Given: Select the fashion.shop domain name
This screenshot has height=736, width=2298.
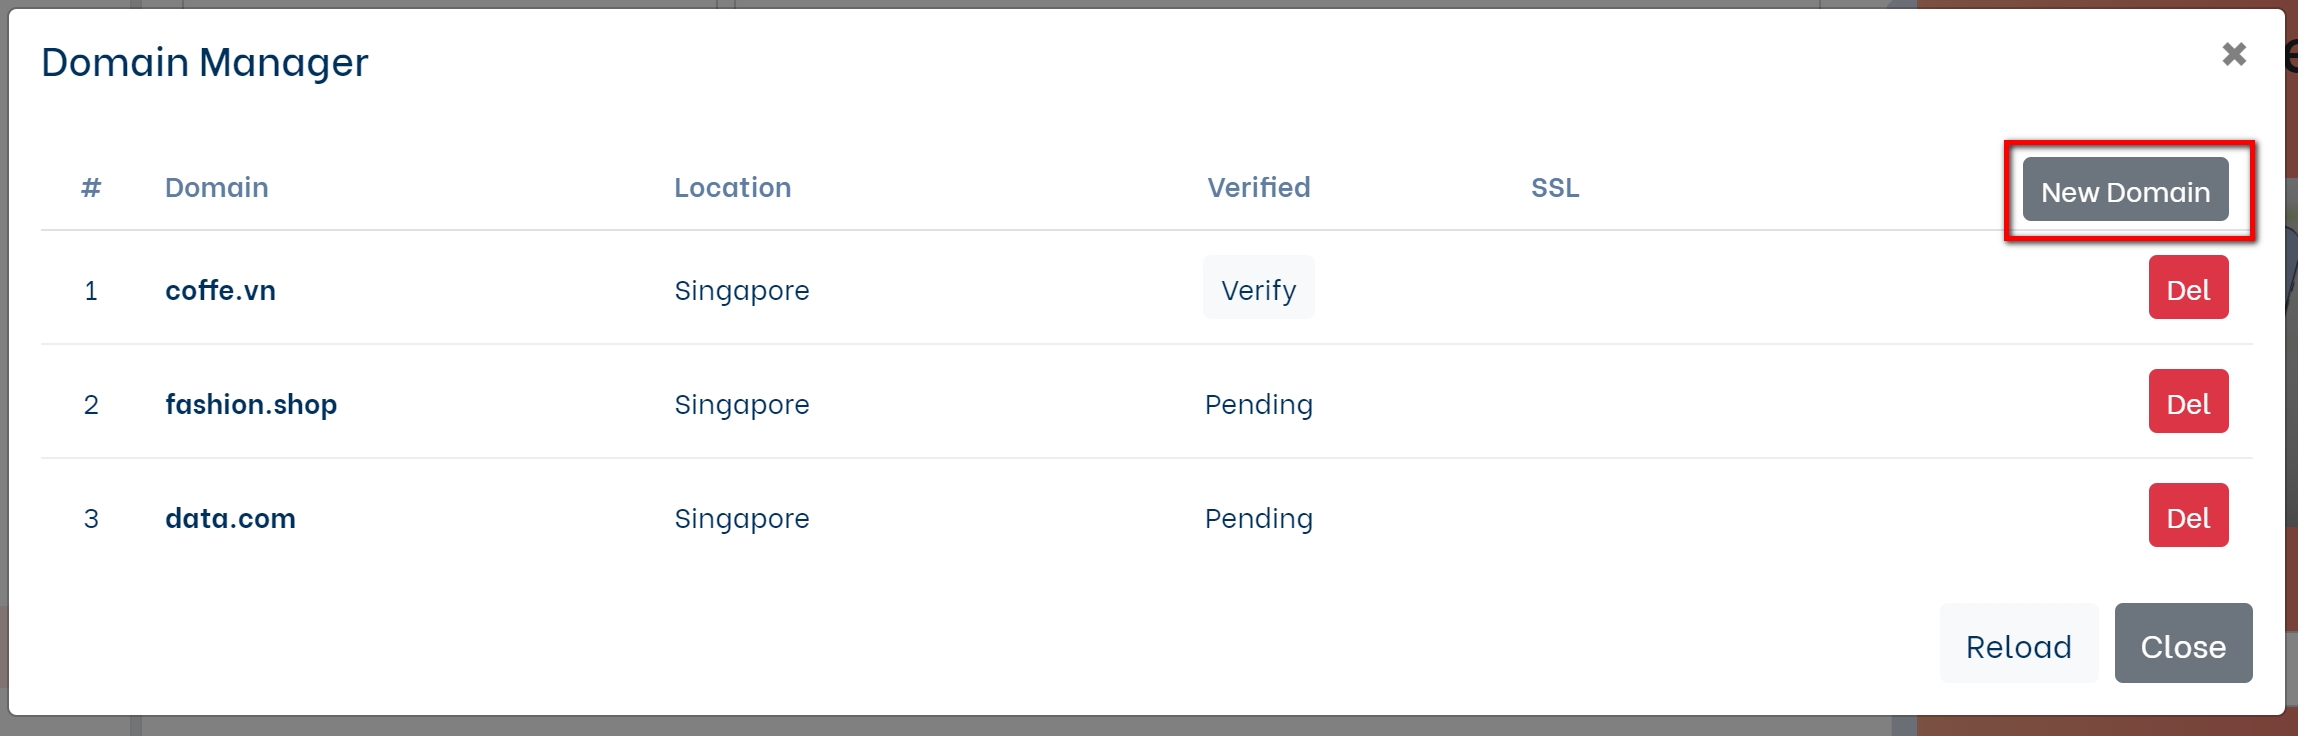Looking at the screenshot, I should click(x=251, y=404).
